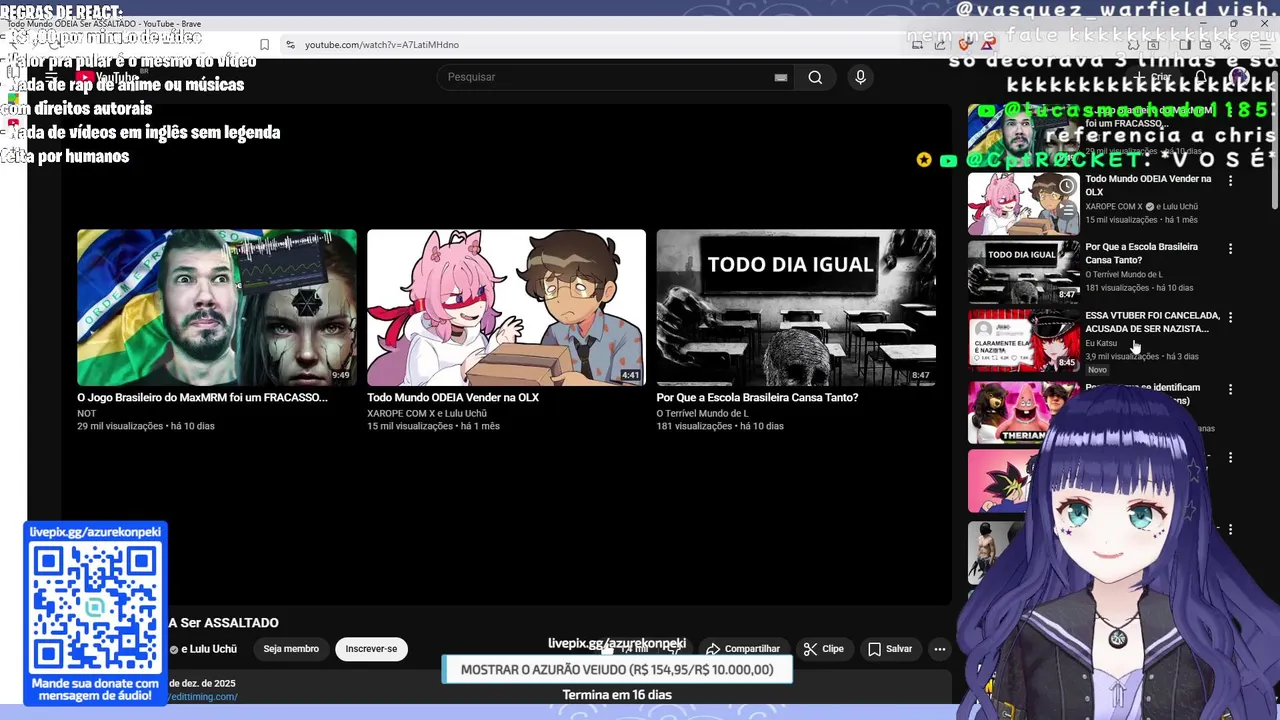The height and width of the screenshot is (720, 1280).
Task: Bookmark this page from the address bar
Action: (264, 44)
